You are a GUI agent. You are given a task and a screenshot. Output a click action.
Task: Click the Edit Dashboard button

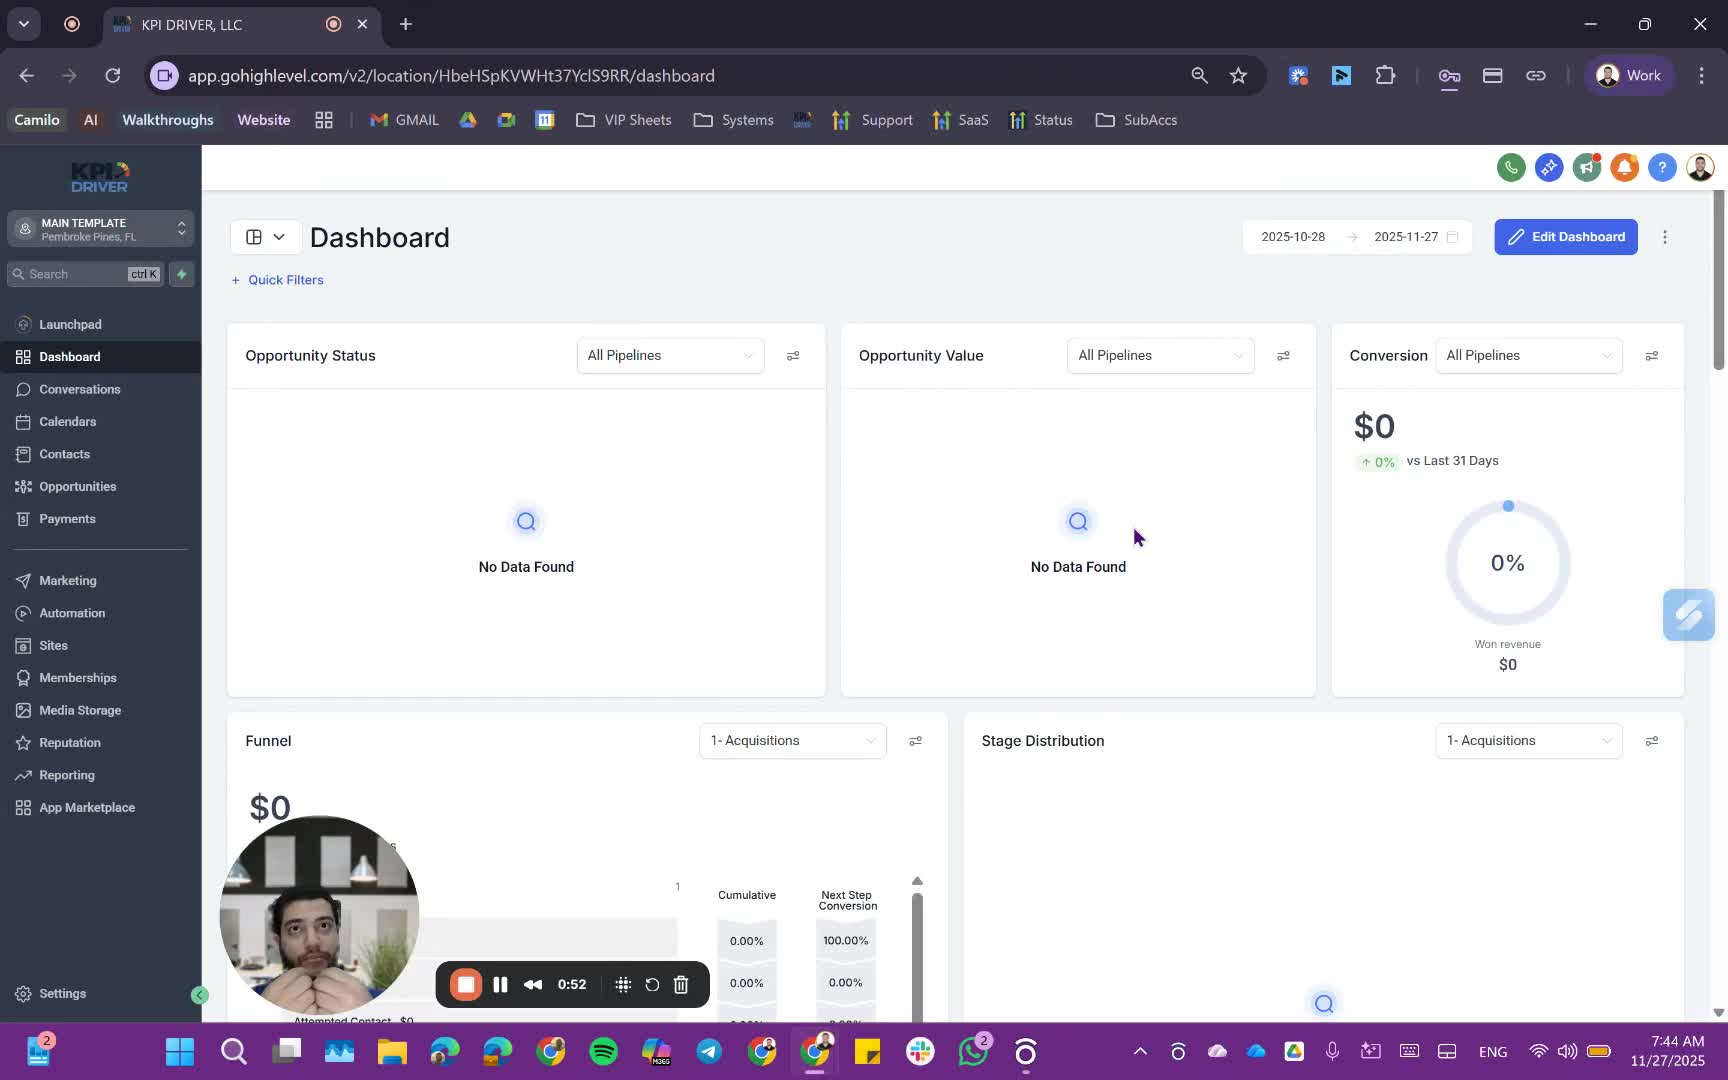(x=1566, y=237)
